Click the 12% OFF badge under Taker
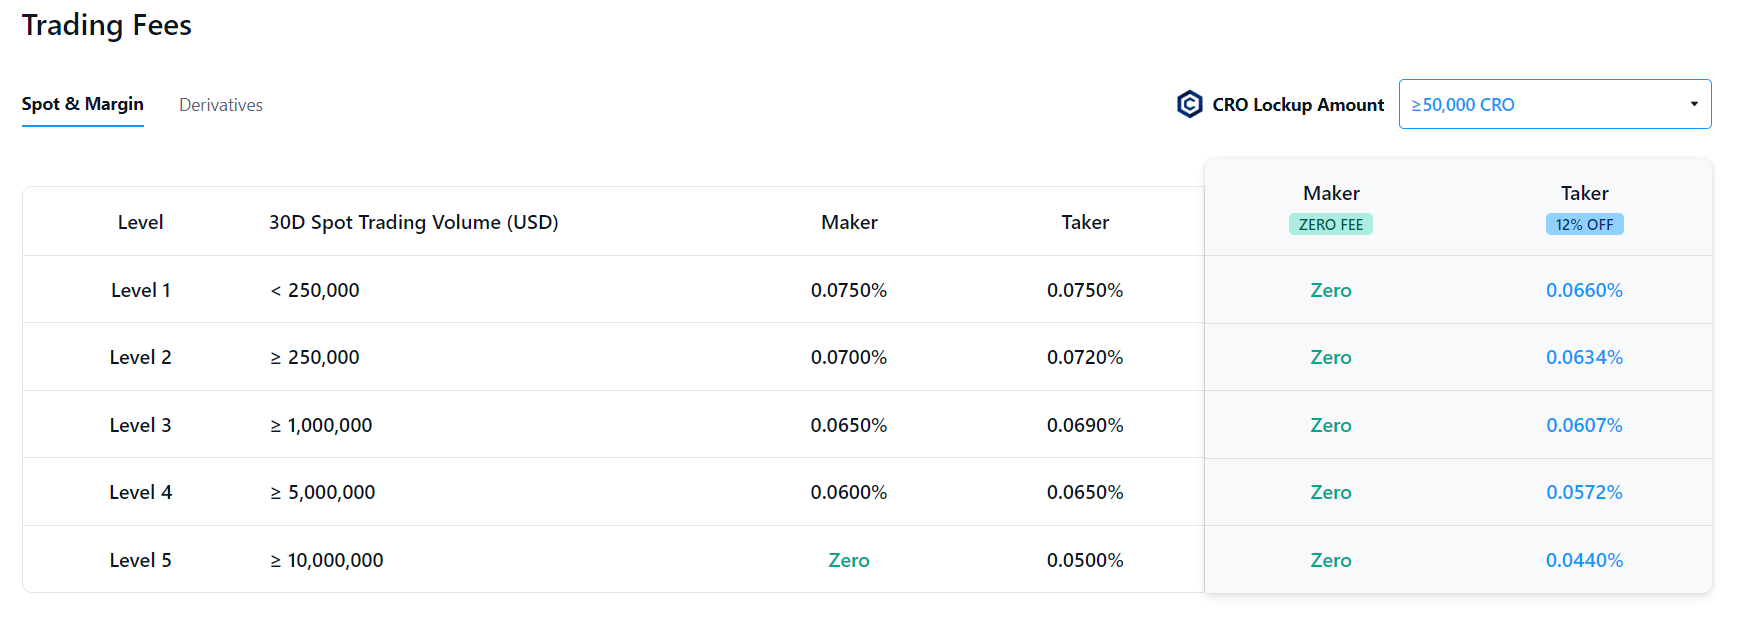The width and height of the screenshot is (1737, 635). (x=1584, y=224)
